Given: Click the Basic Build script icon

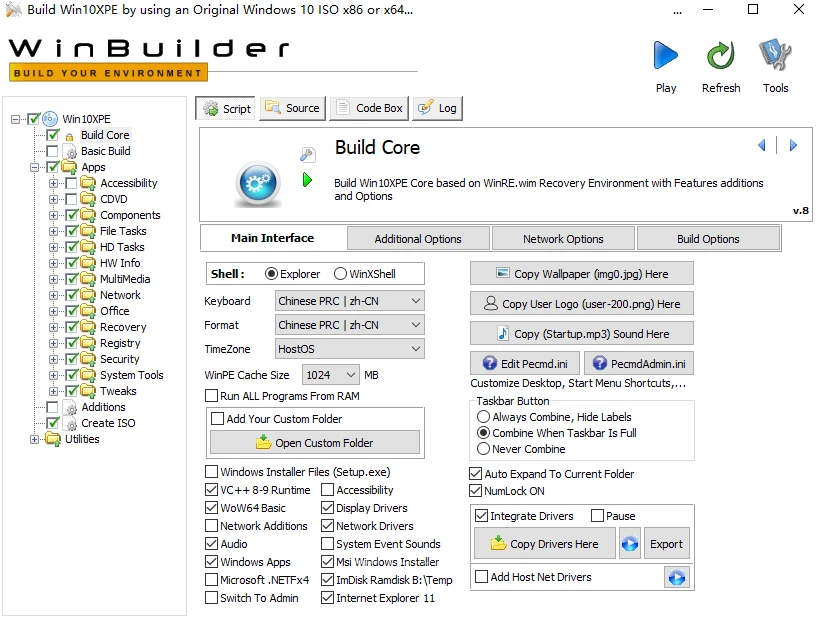Looking at the screenshot, I should (71, 152).
